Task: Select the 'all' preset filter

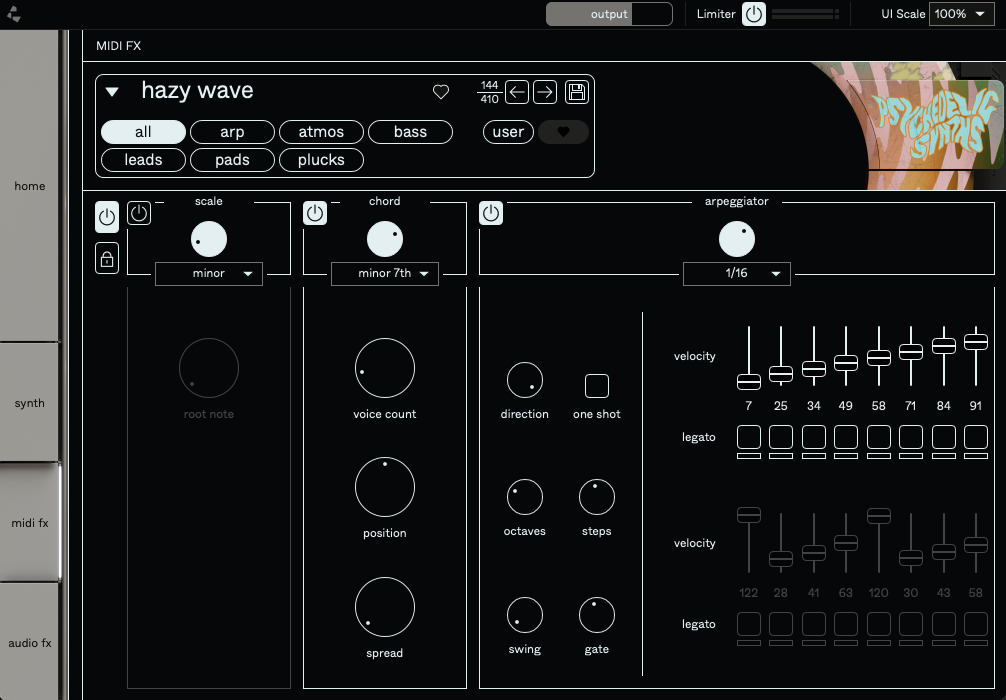Action: pyautogui.click(x=144, y=132)
